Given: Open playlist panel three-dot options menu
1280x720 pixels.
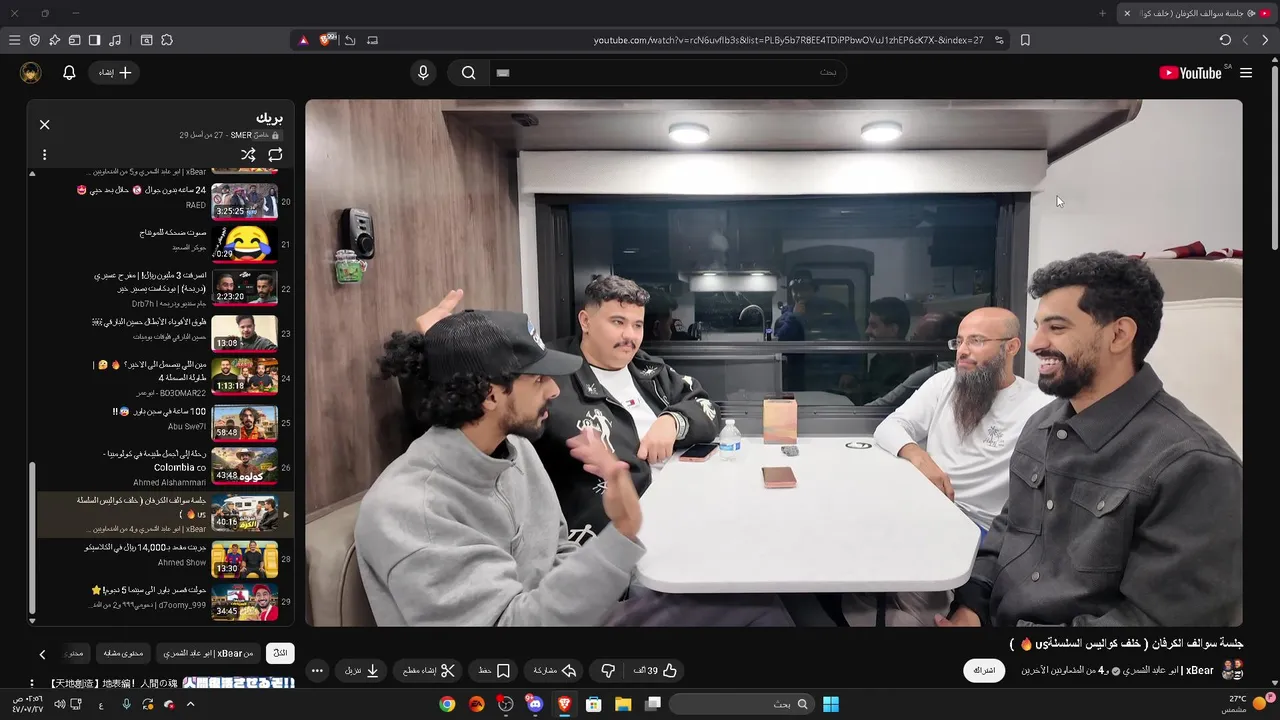Looking at the screenshot, I should 44,155.
